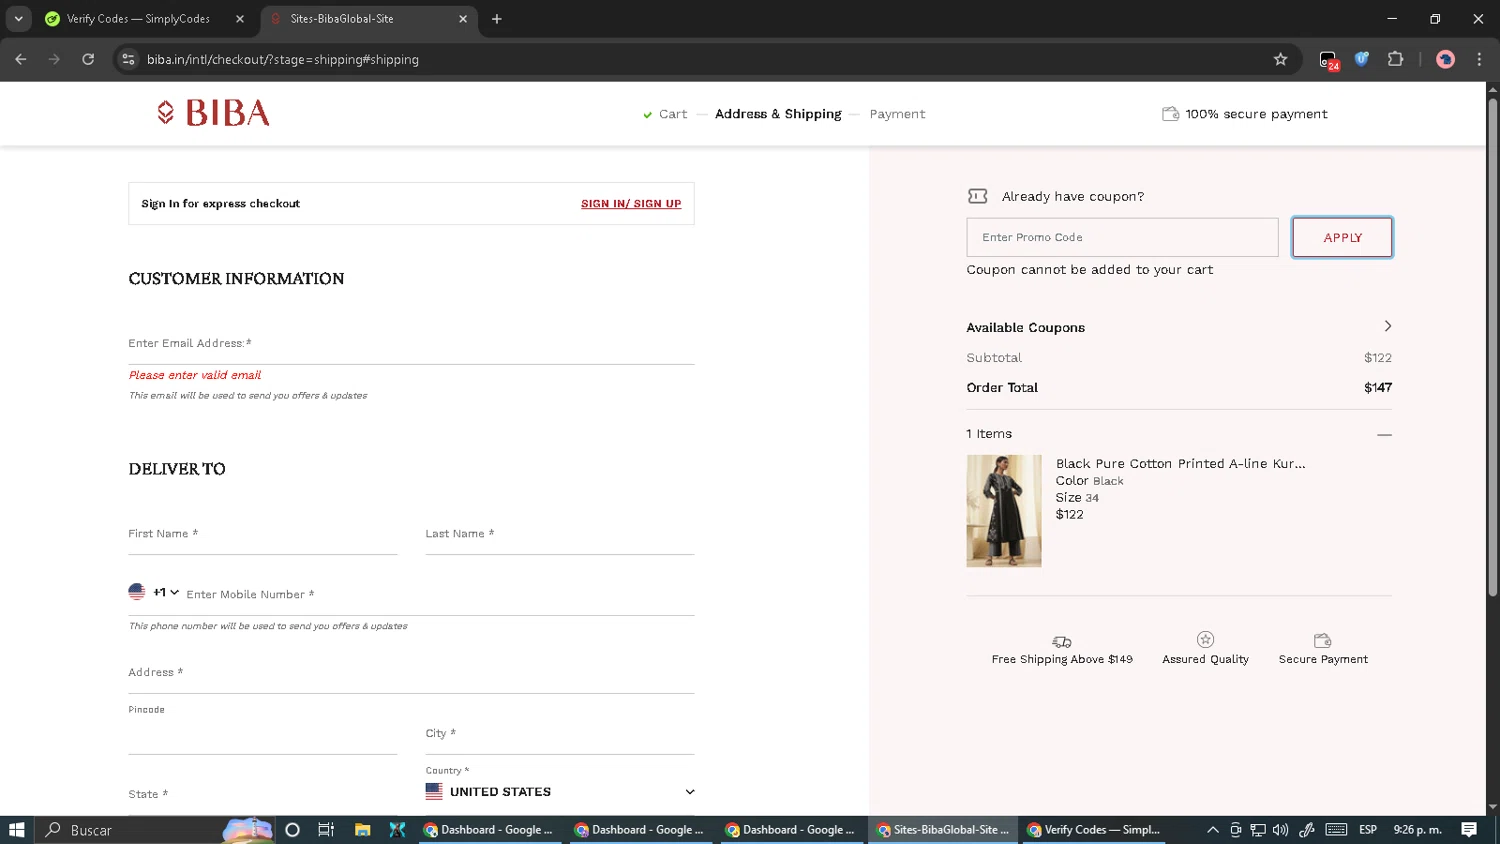Click the City field
The image size is (1500, 844).
coord(560,735)
